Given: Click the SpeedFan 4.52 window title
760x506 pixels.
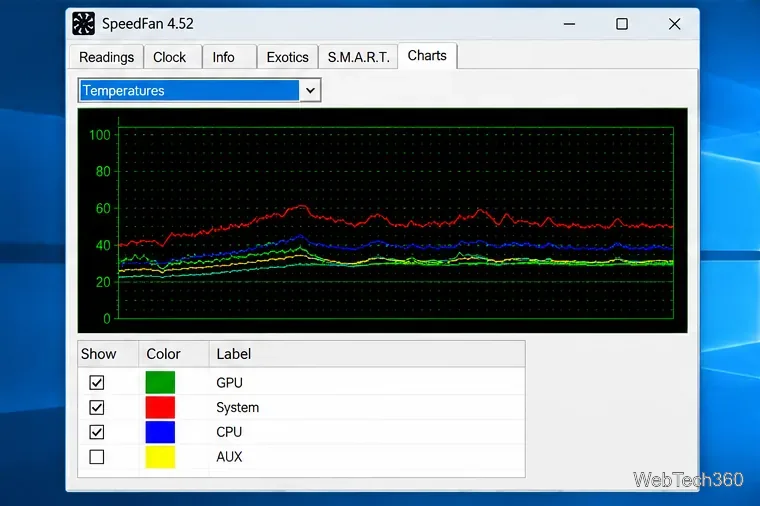Looking at the screenshot, I should (148, 24).
